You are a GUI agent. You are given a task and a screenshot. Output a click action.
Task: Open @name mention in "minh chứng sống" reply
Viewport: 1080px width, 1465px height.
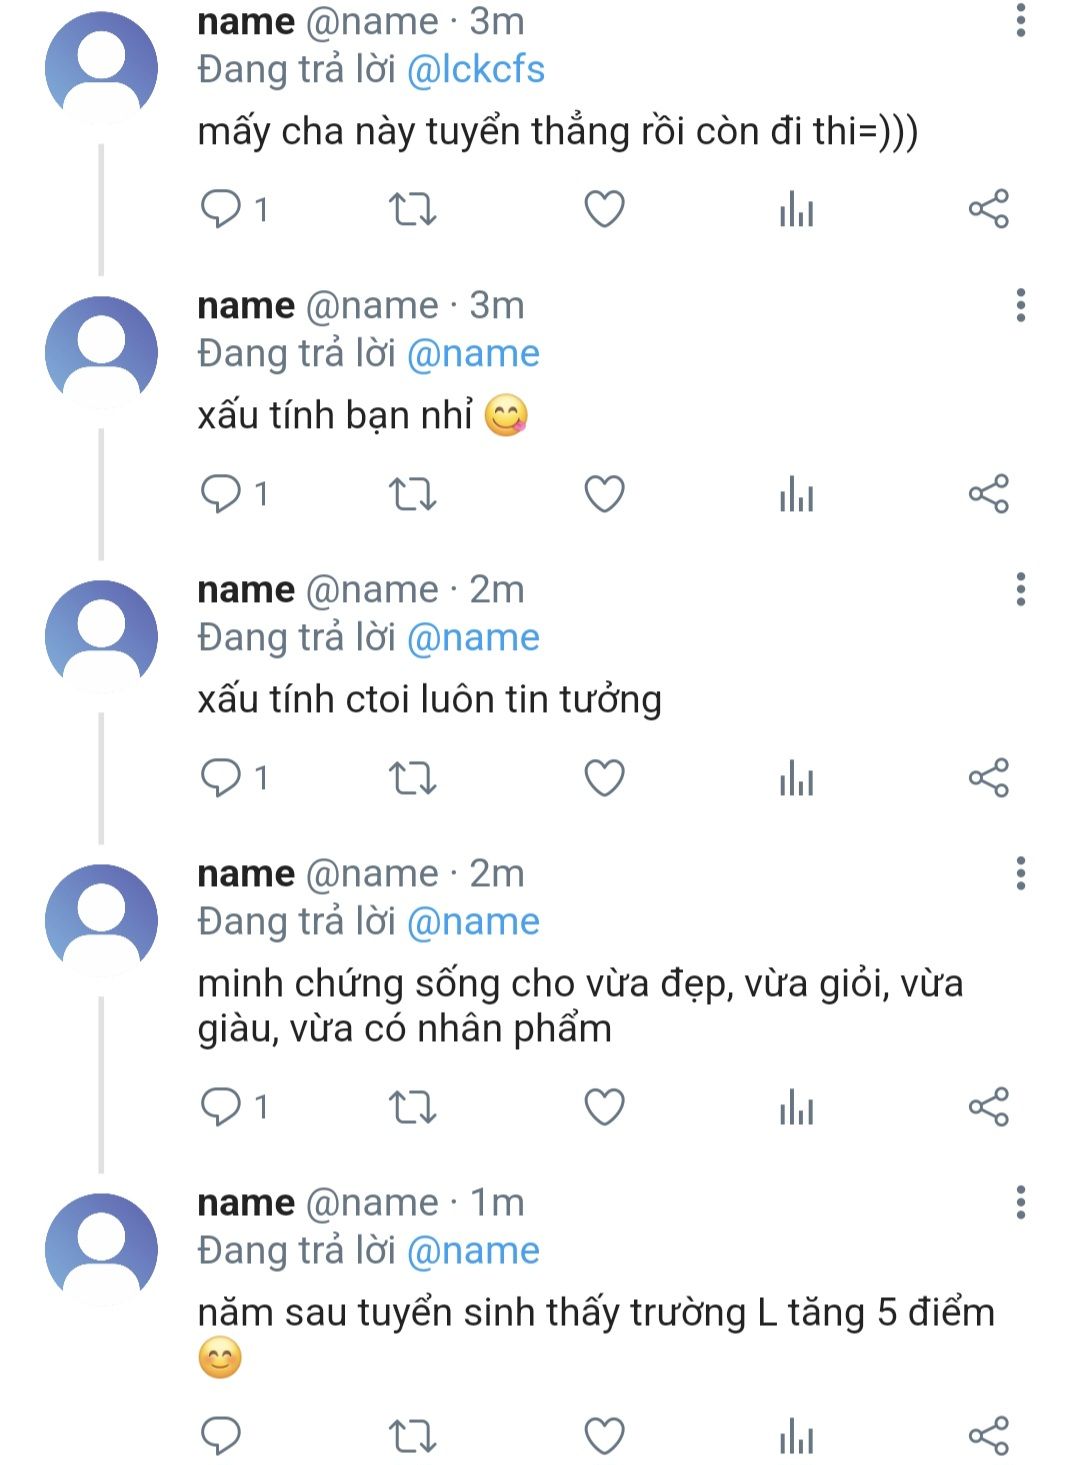(473, 922)
